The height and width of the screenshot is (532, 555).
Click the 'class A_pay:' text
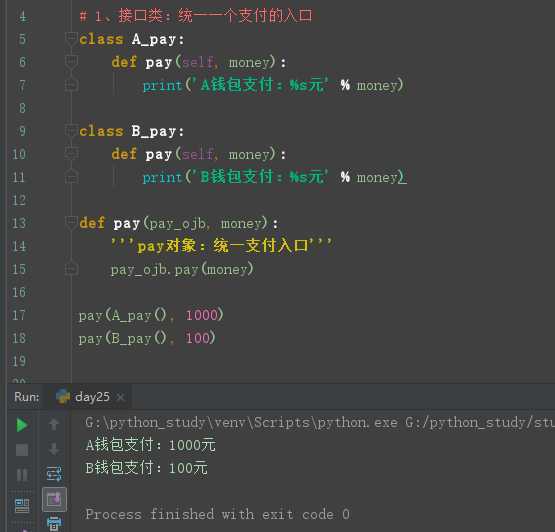tap(132, 39)
